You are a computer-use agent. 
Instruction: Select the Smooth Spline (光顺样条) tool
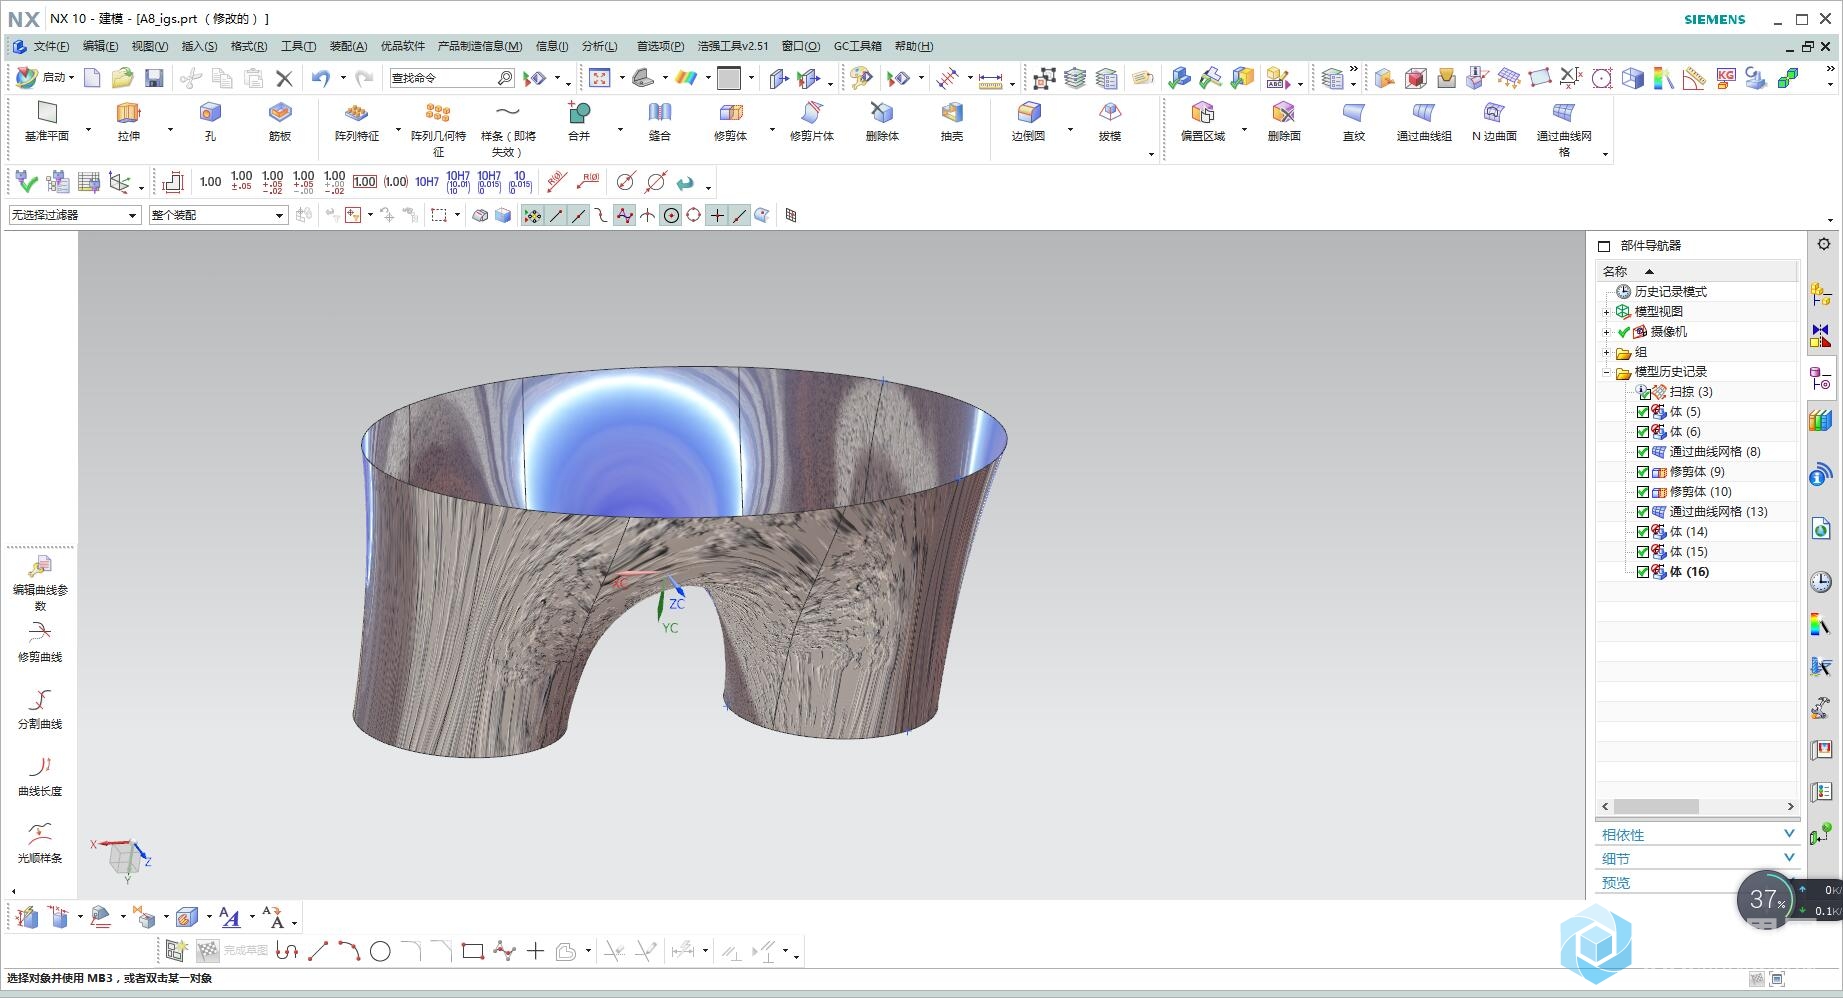pos(40,842)
